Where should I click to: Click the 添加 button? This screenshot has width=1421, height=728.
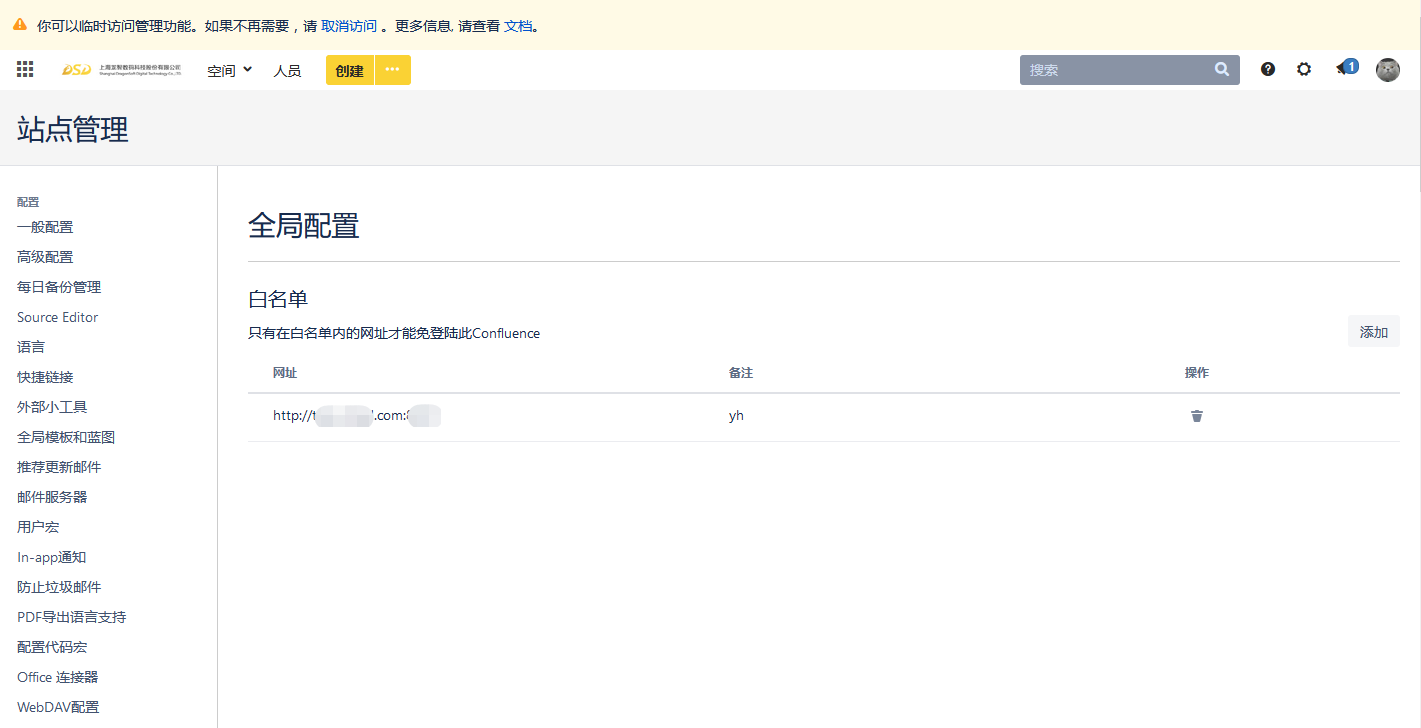(1373, 332)
